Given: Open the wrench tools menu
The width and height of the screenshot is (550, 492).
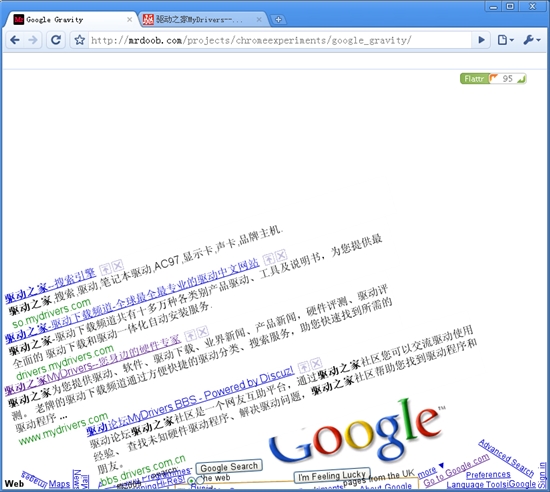Looking at the screenshot, I should point(532,40).
